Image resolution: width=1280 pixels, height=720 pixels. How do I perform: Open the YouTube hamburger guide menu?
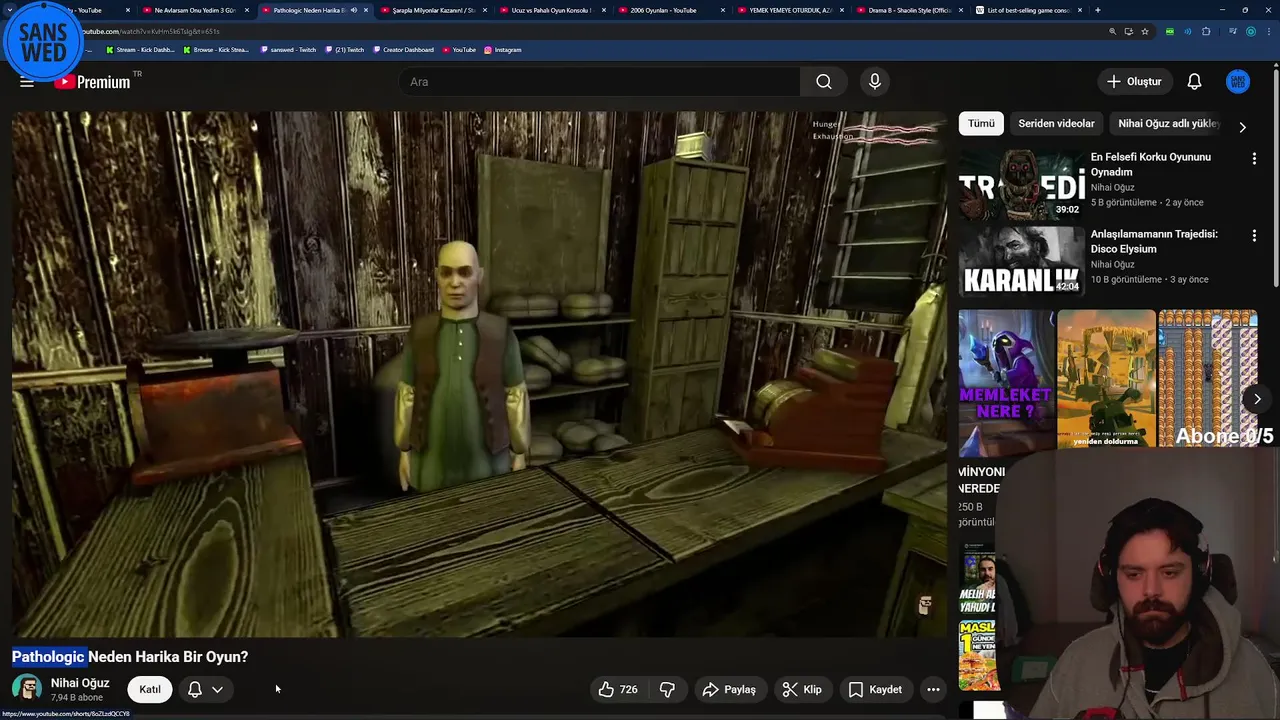tap(27, 82)
